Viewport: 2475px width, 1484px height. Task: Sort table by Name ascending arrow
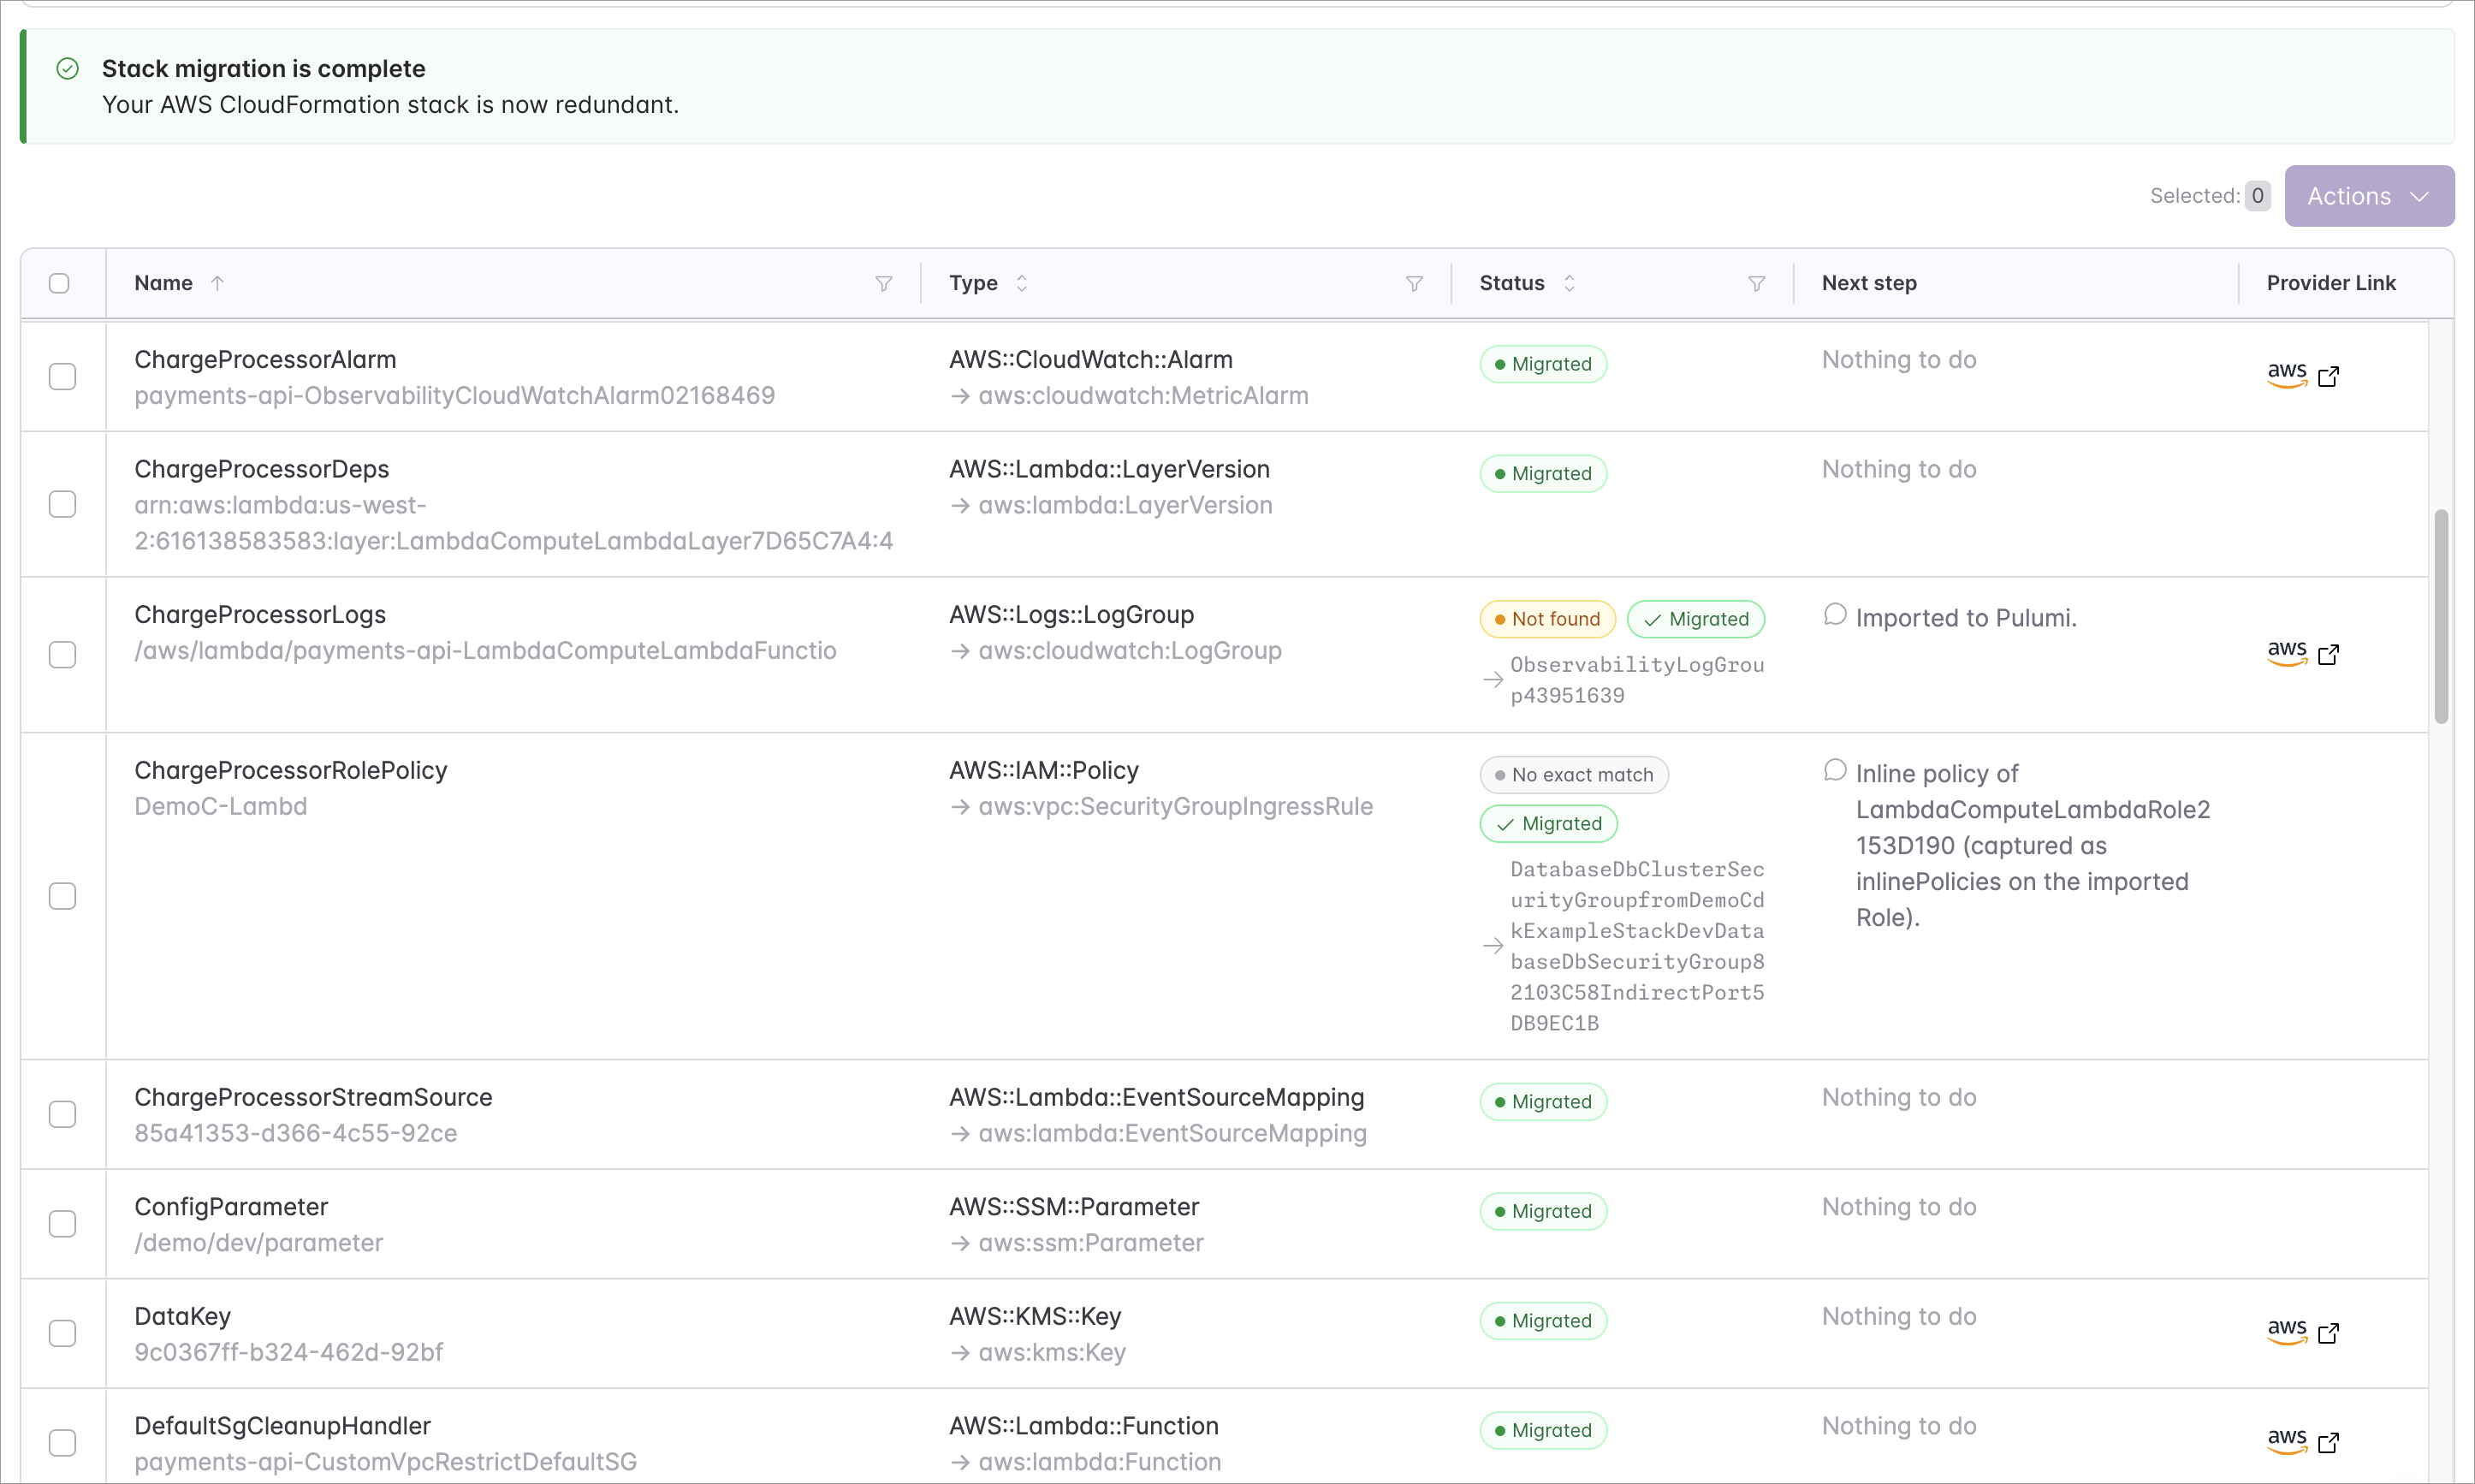pyautogui.click(x=217, y=283)
